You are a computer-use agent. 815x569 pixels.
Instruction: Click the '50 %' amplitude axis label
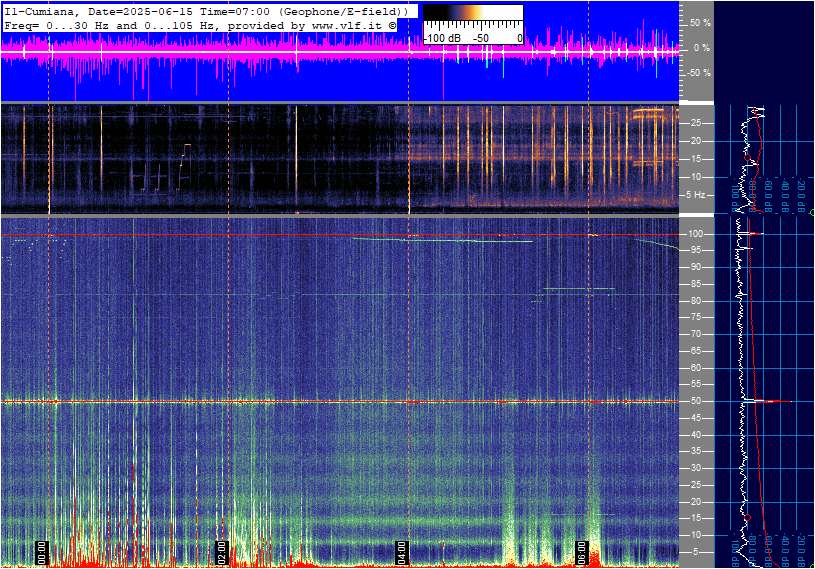pos(700,23)
